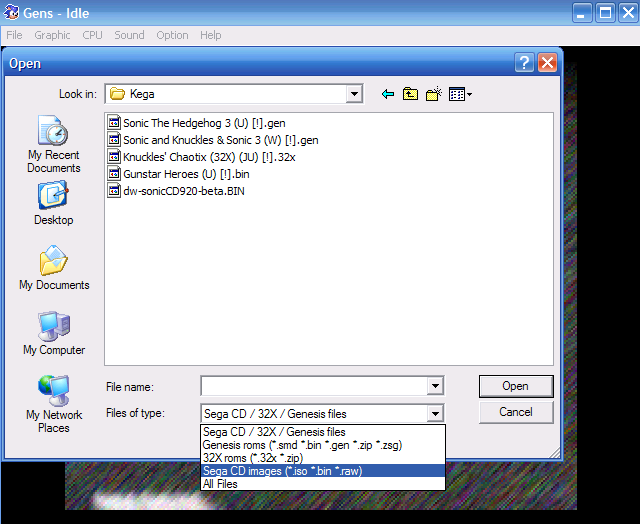Open My Documents shortcut
This screenshot has width=640, height=524.
[x=54, y=269]
